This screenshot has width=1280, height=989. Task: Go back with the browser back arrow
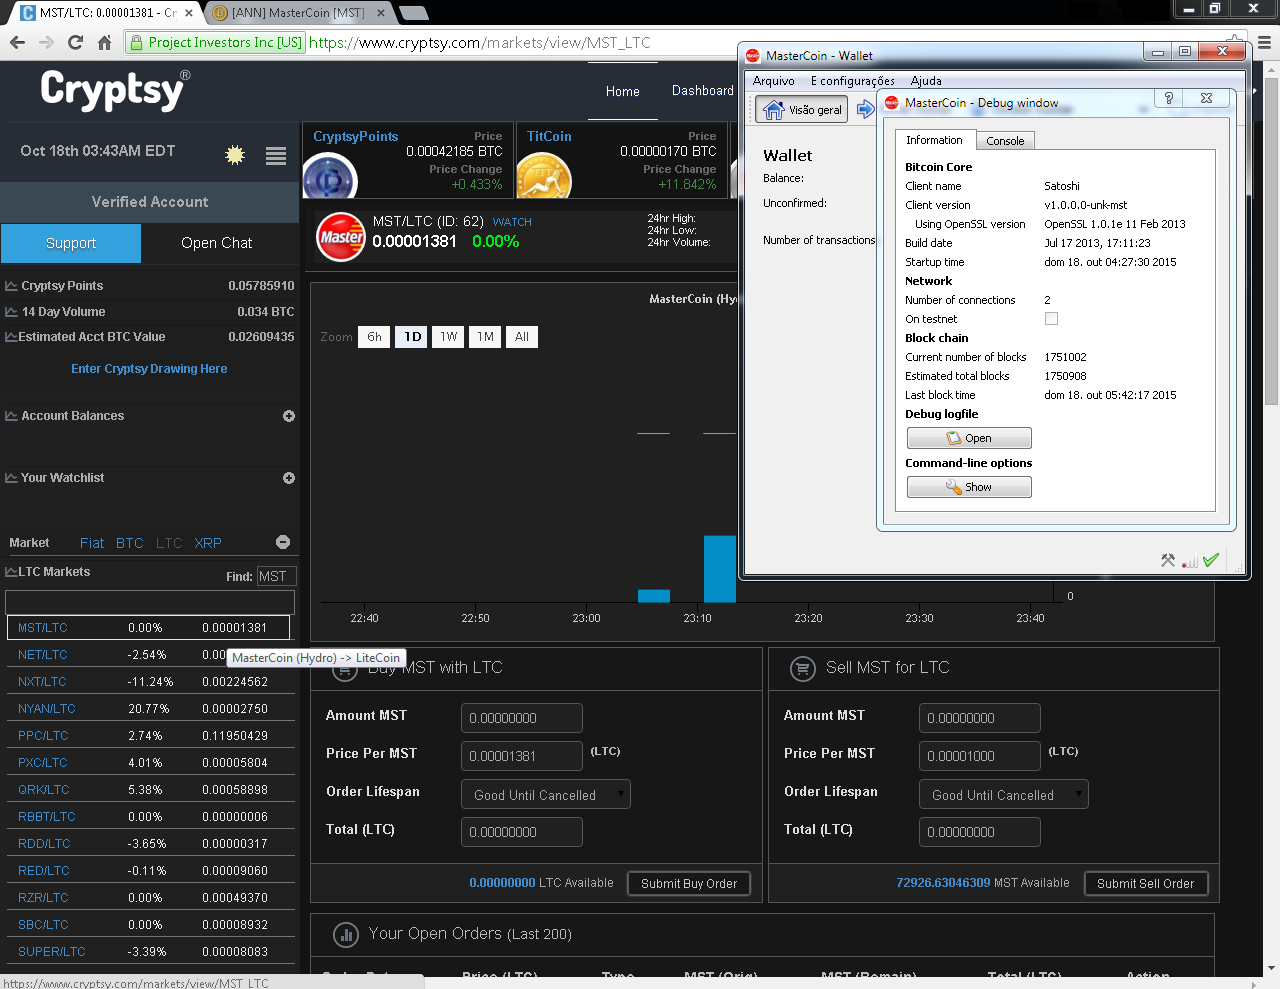click(17, 42)
